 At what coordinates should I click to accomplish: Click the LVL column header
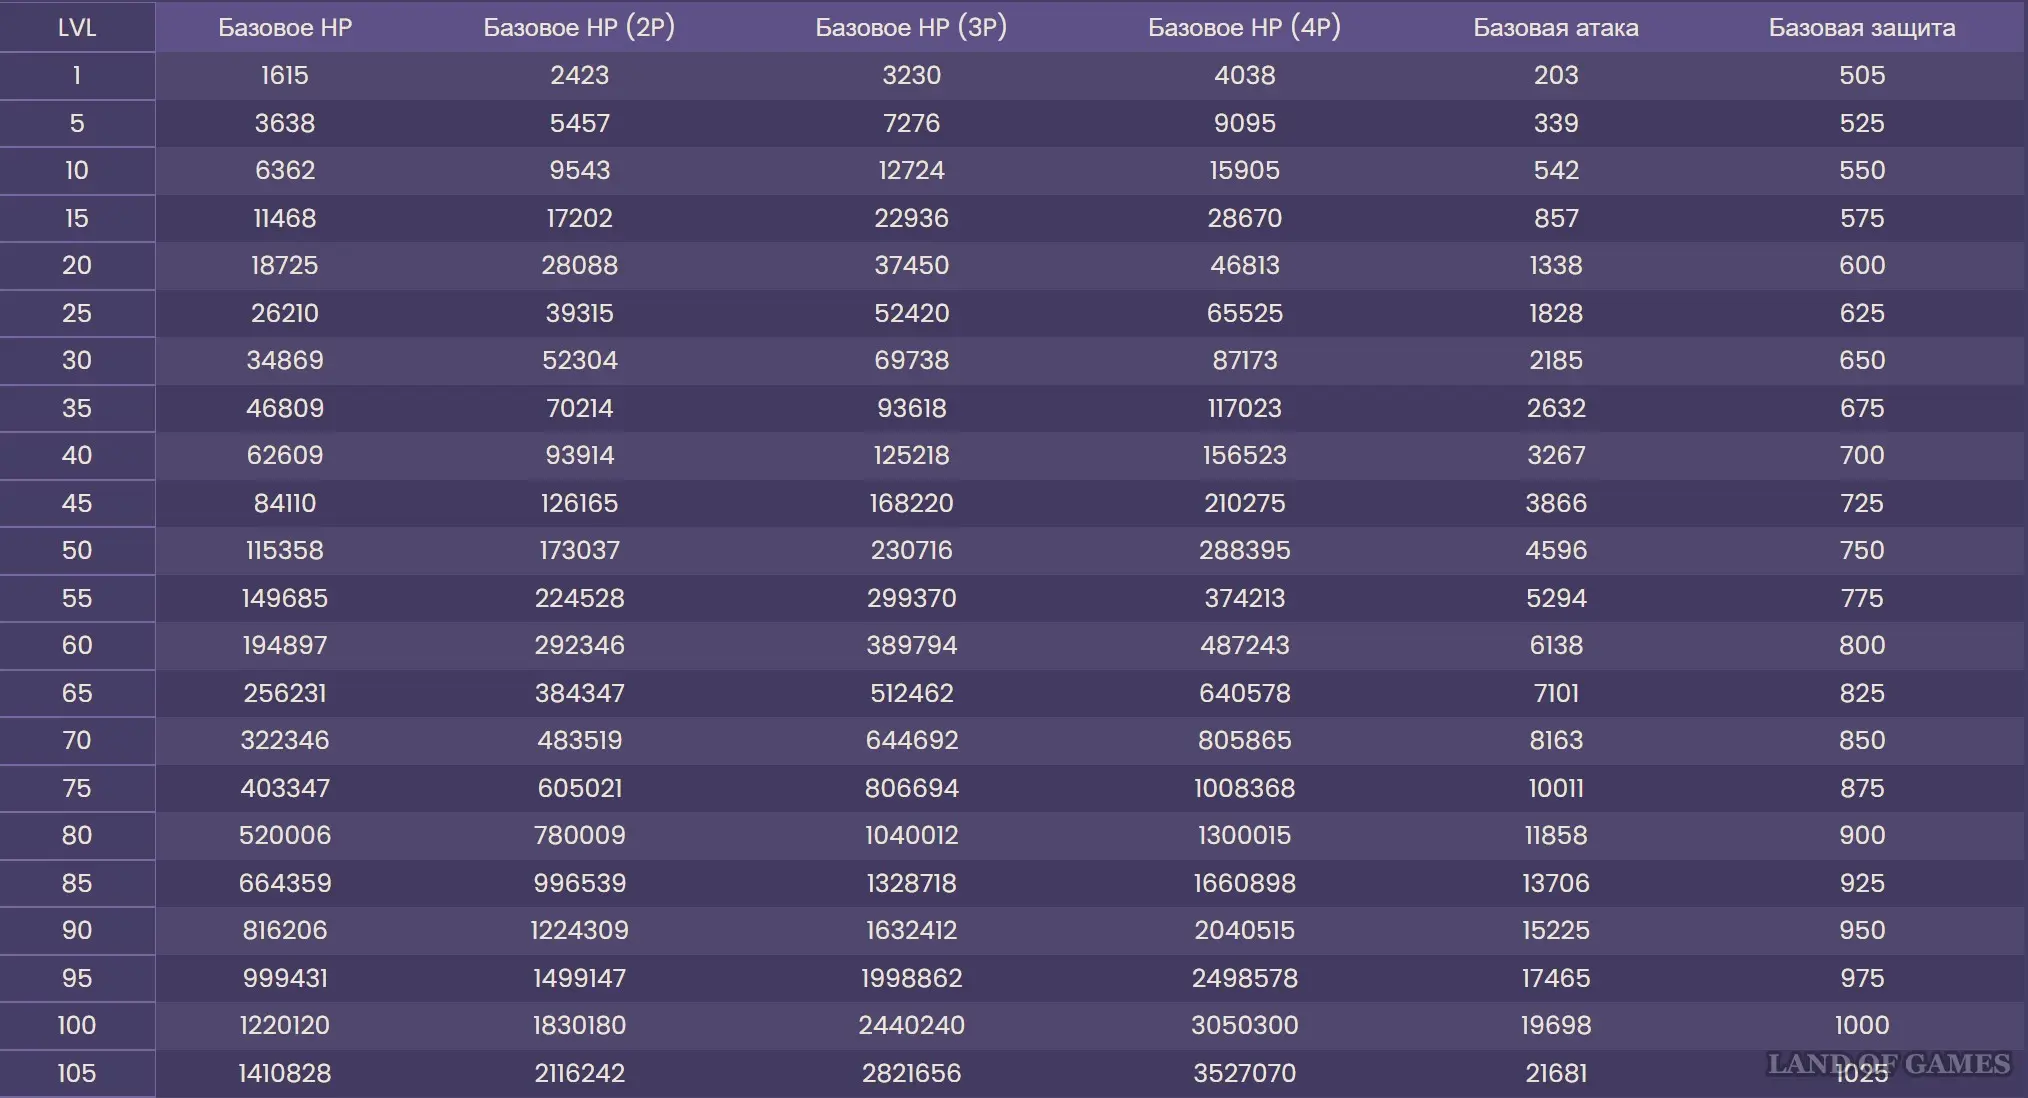pyautogui.click(x=77, y=27)
